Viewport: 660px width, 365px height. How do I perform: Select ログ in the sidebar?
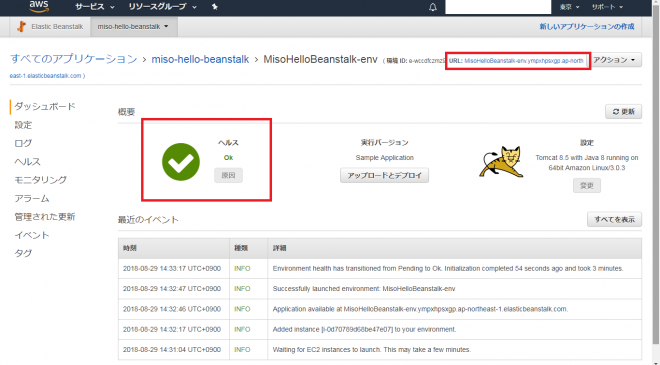(x=23, y=143)
